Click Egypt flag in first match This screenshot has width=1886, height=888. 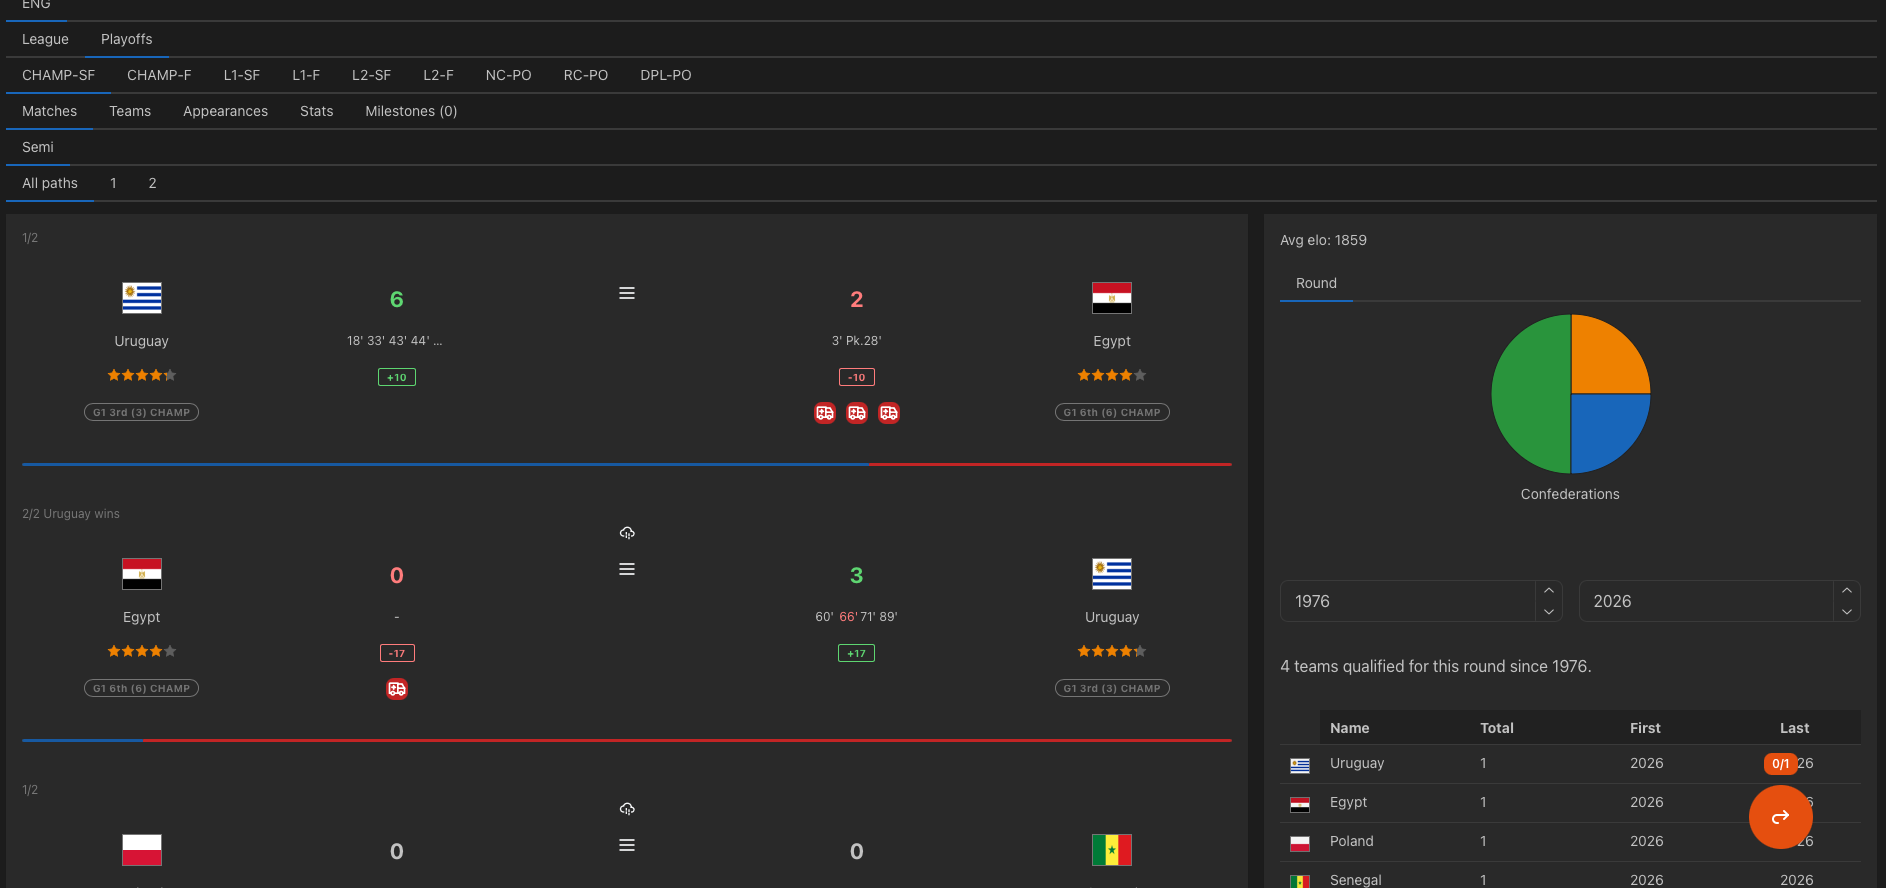1112,298
